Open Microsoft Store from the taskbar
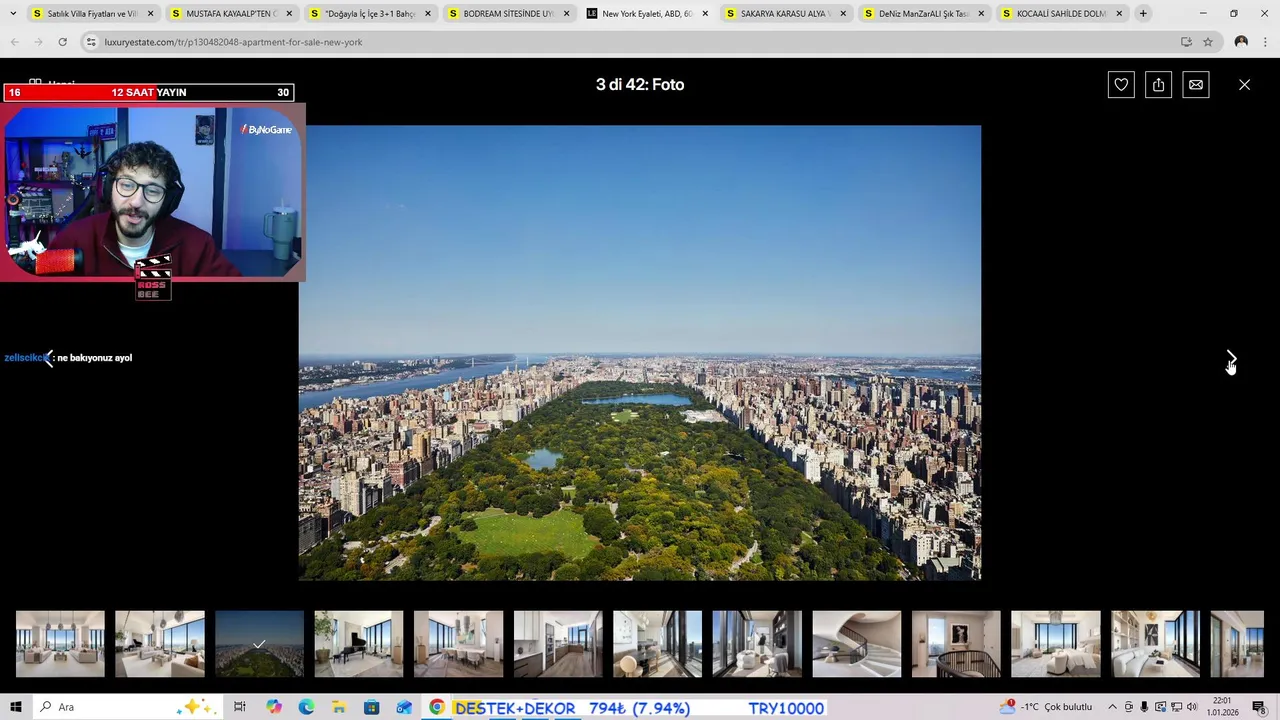This screenshot has width=1280, height=720. (x=371, y=707)
